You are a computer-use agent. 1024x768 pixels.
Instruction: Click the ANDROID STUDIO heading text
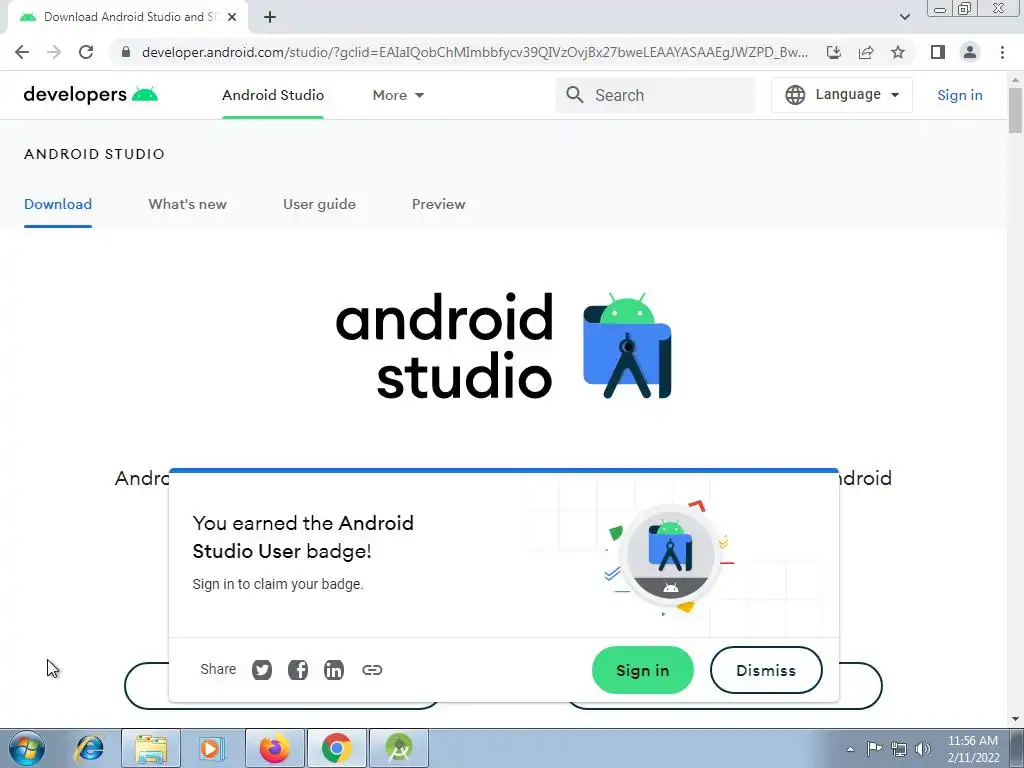tap(95, 154)
